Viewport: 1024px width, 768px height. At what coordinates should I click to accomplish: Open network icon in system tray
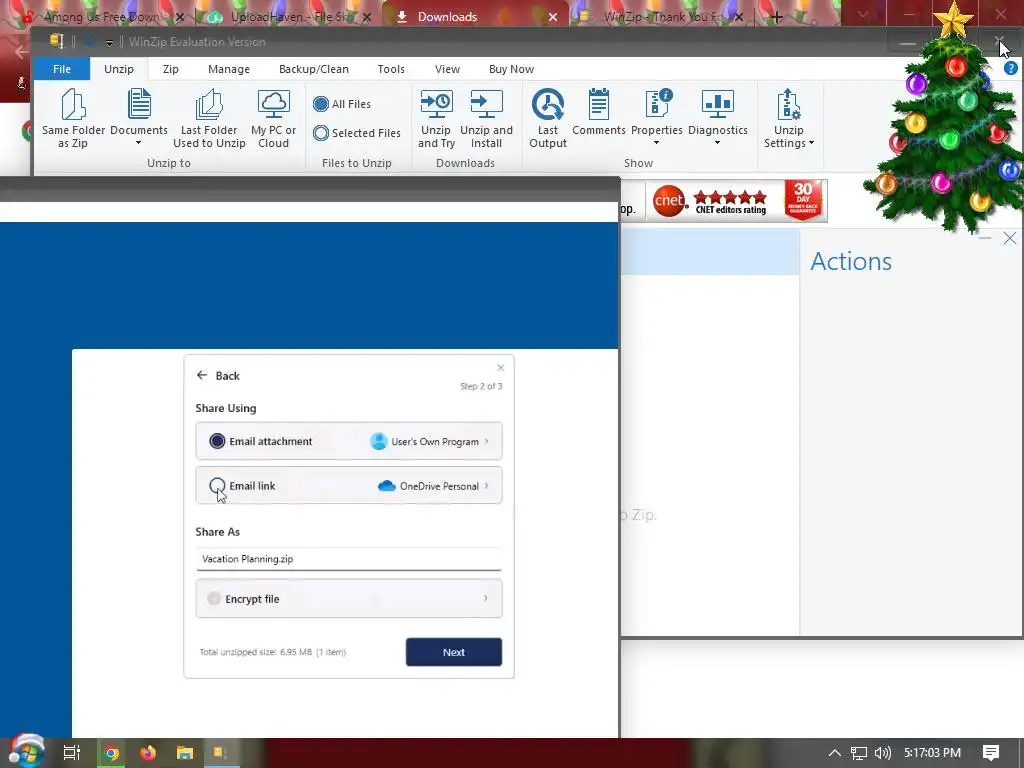tap(859, 753)
